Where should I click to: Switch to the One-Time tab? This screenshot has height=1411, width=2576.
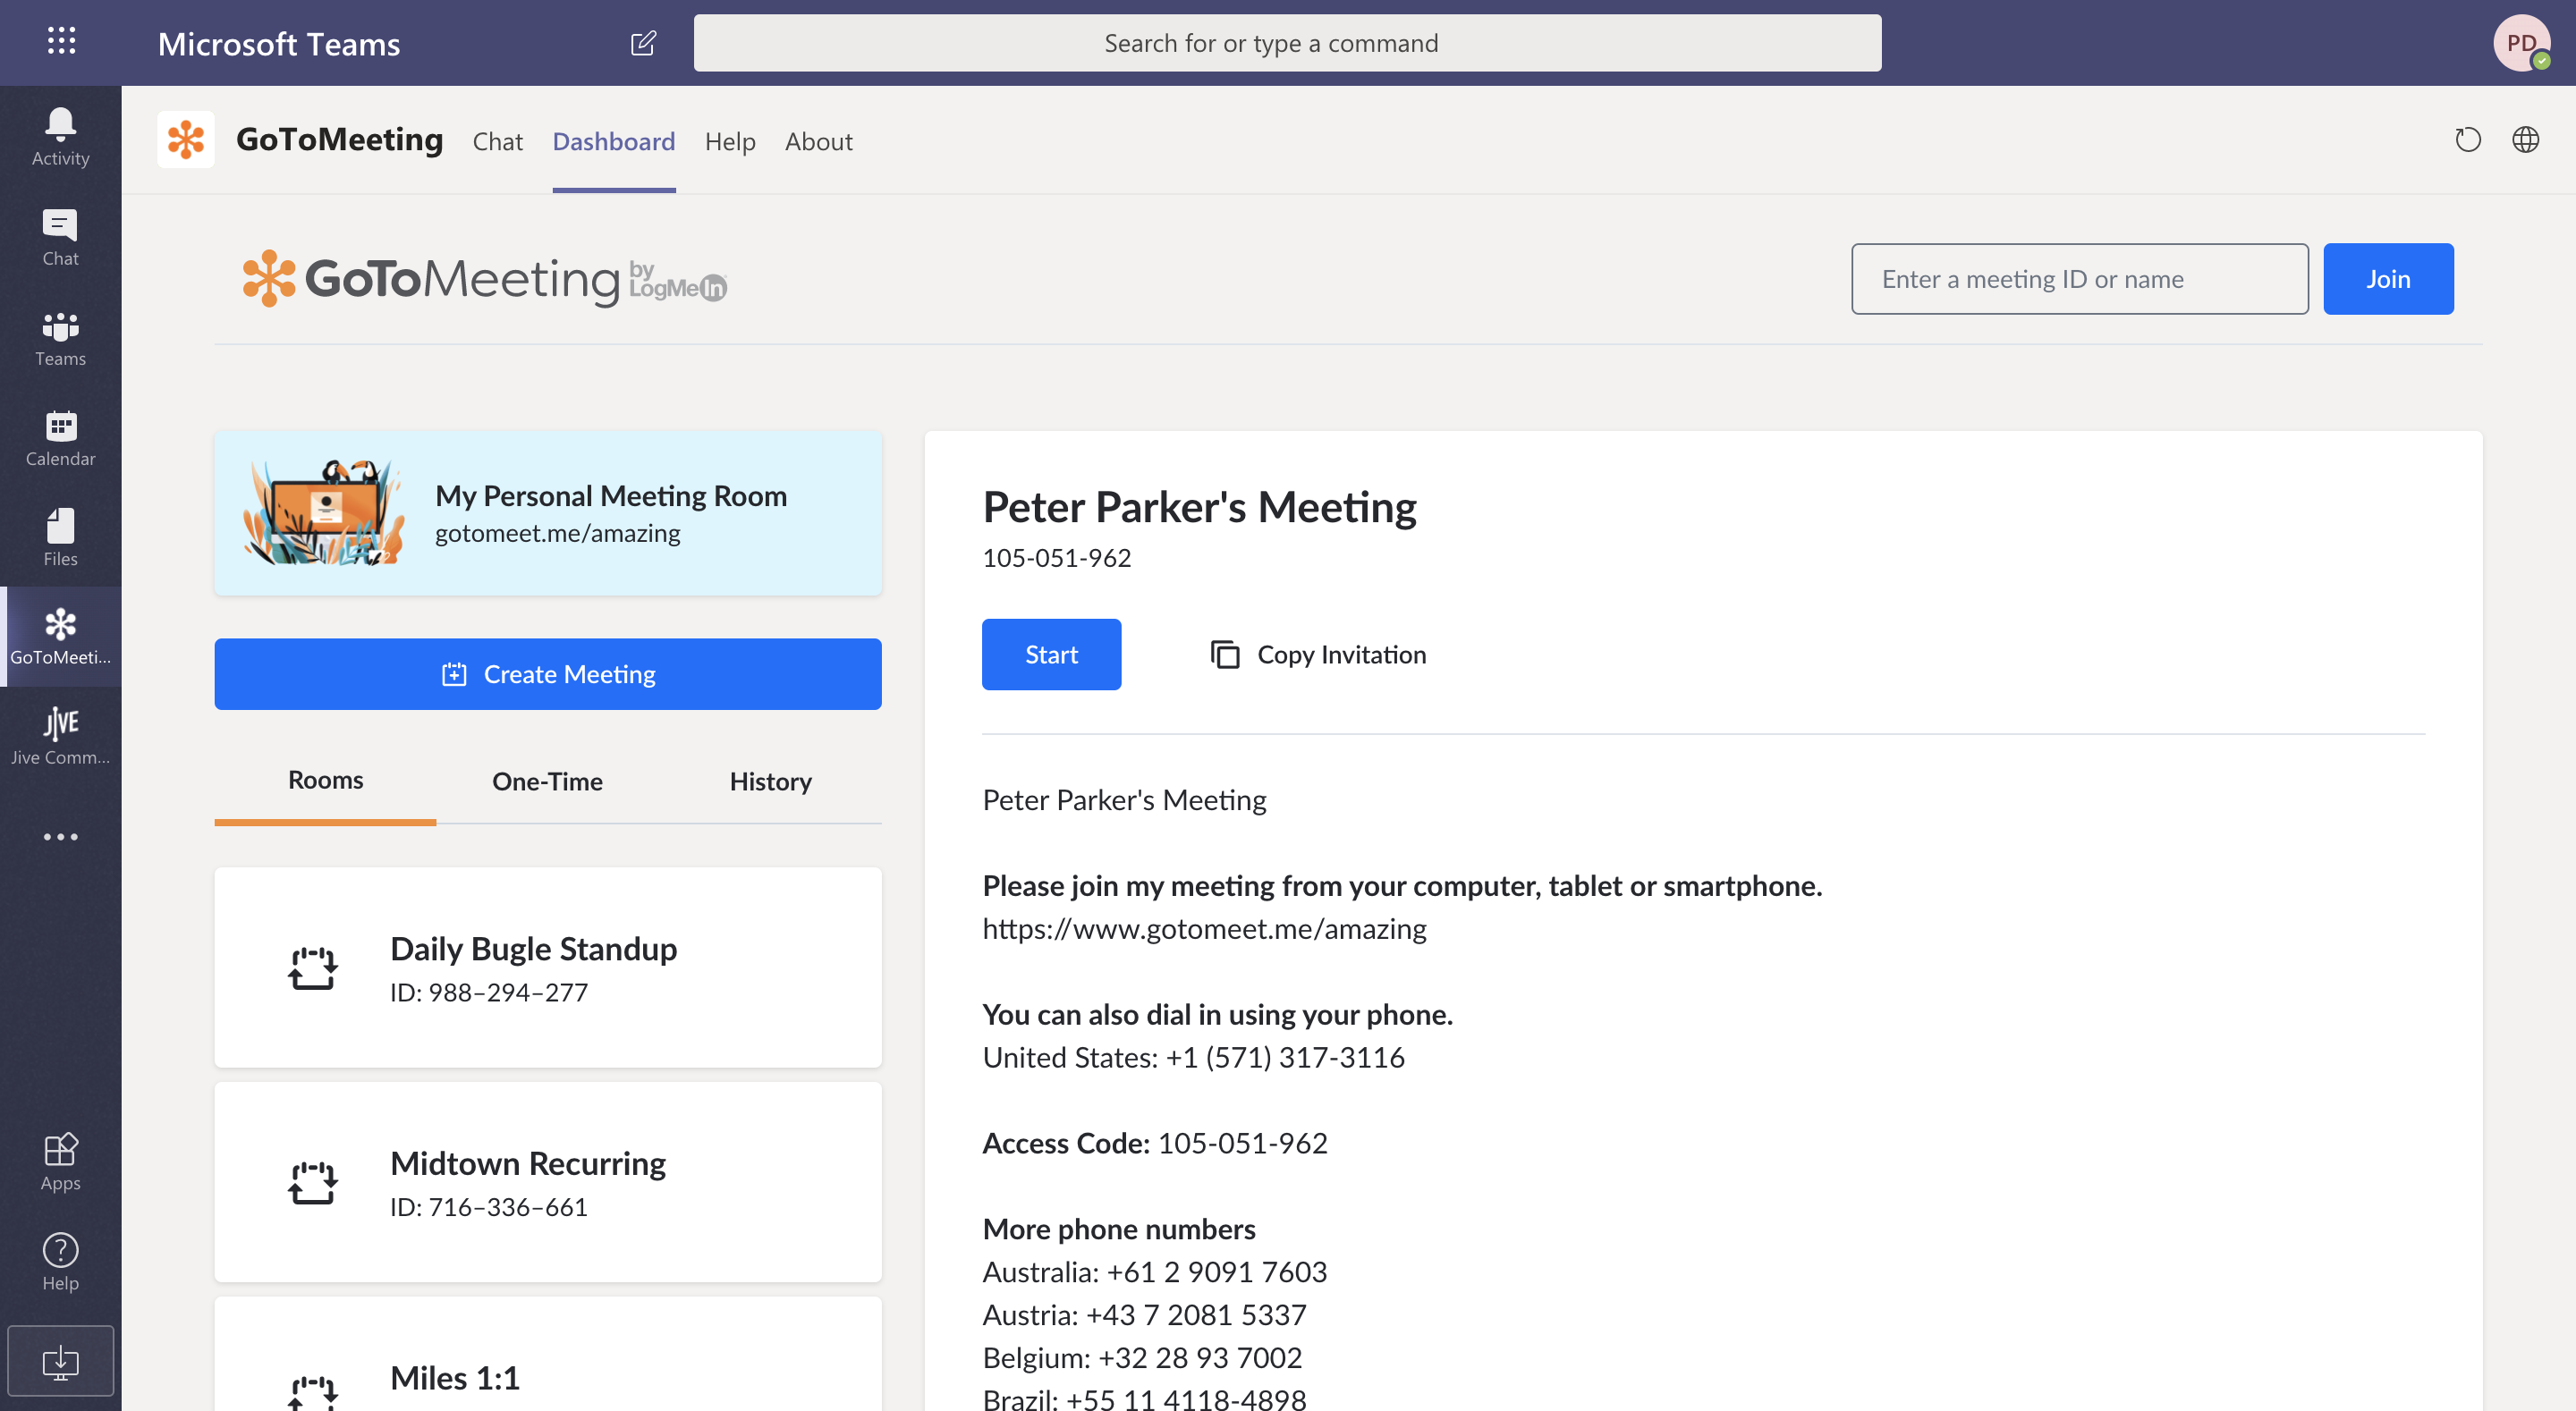[547, 781]
